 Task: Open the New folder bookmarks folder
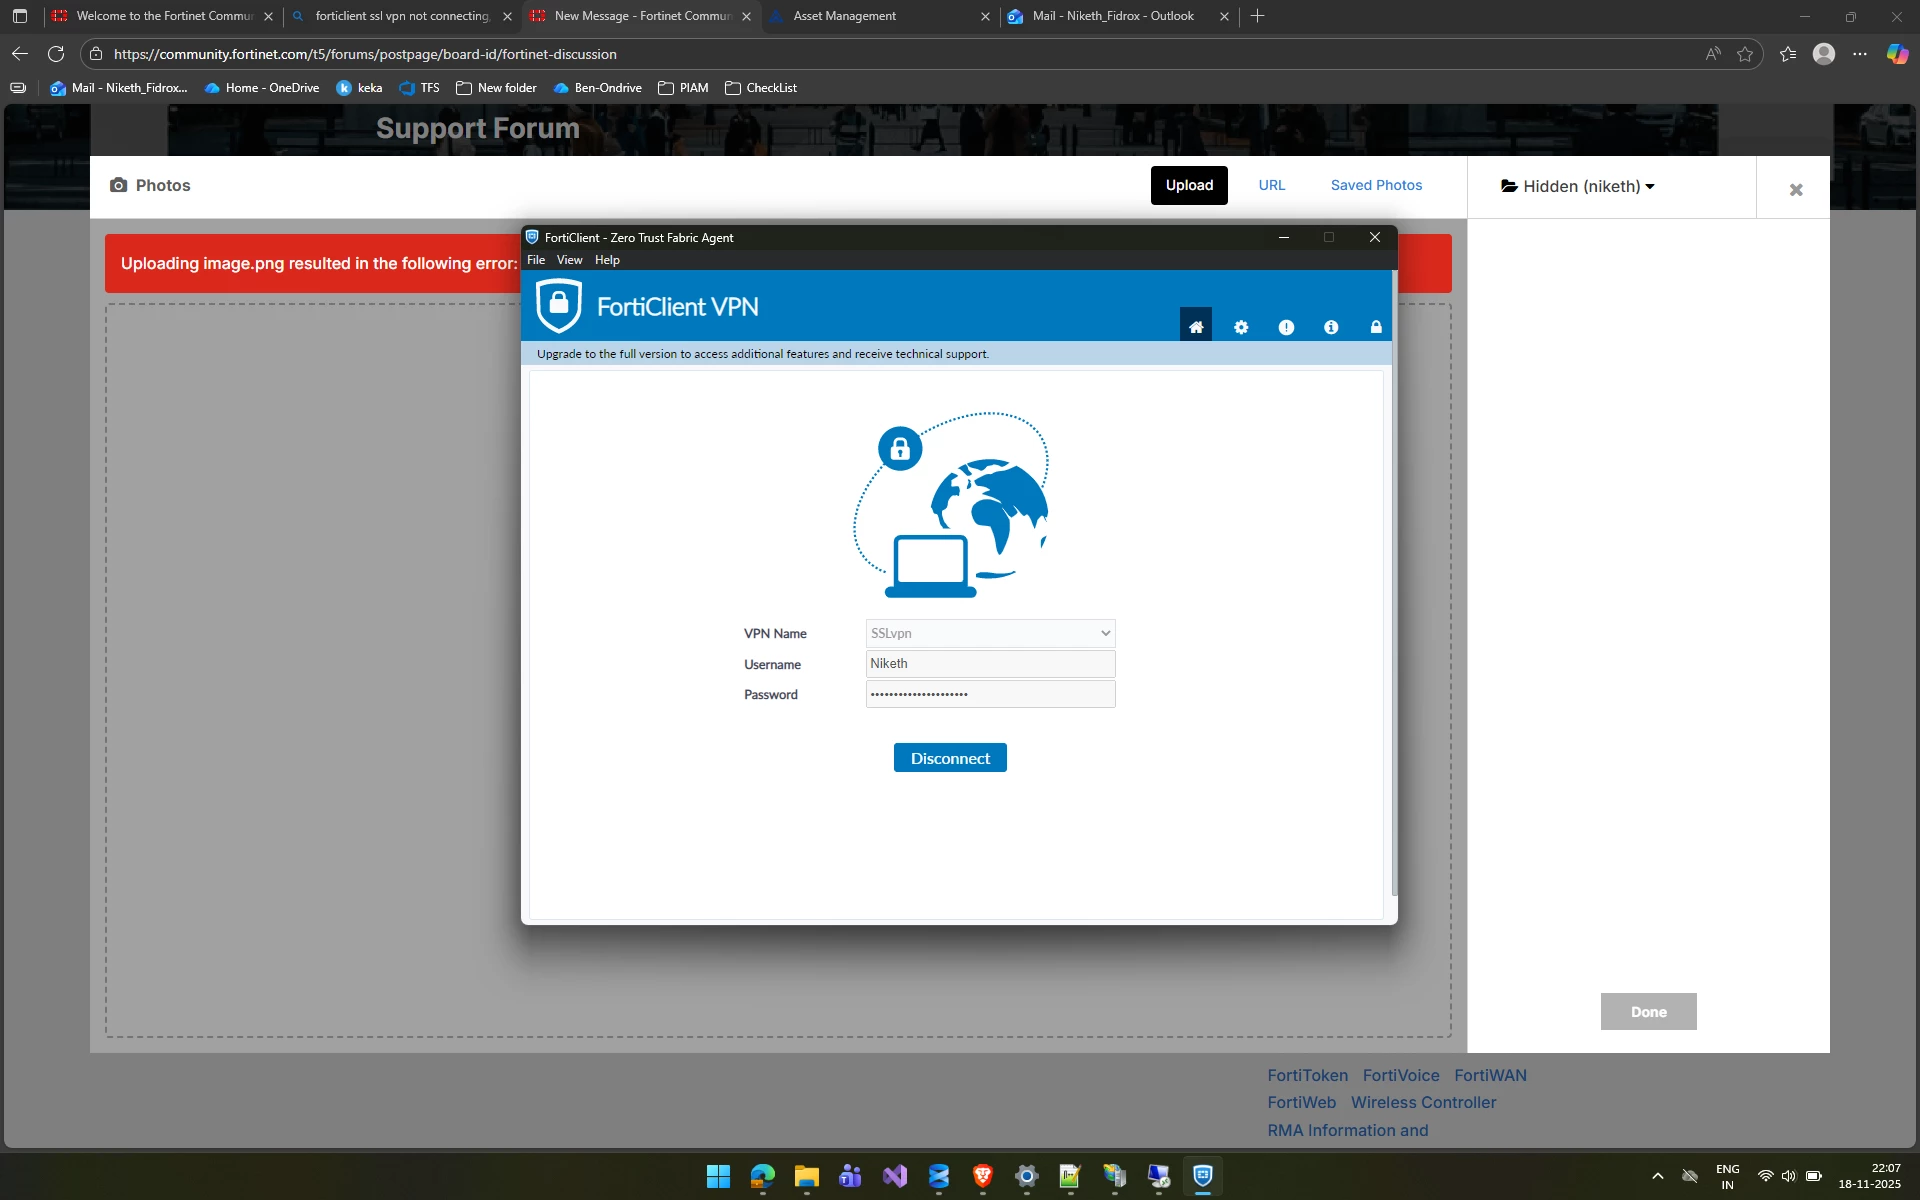(x=496, y=88)
